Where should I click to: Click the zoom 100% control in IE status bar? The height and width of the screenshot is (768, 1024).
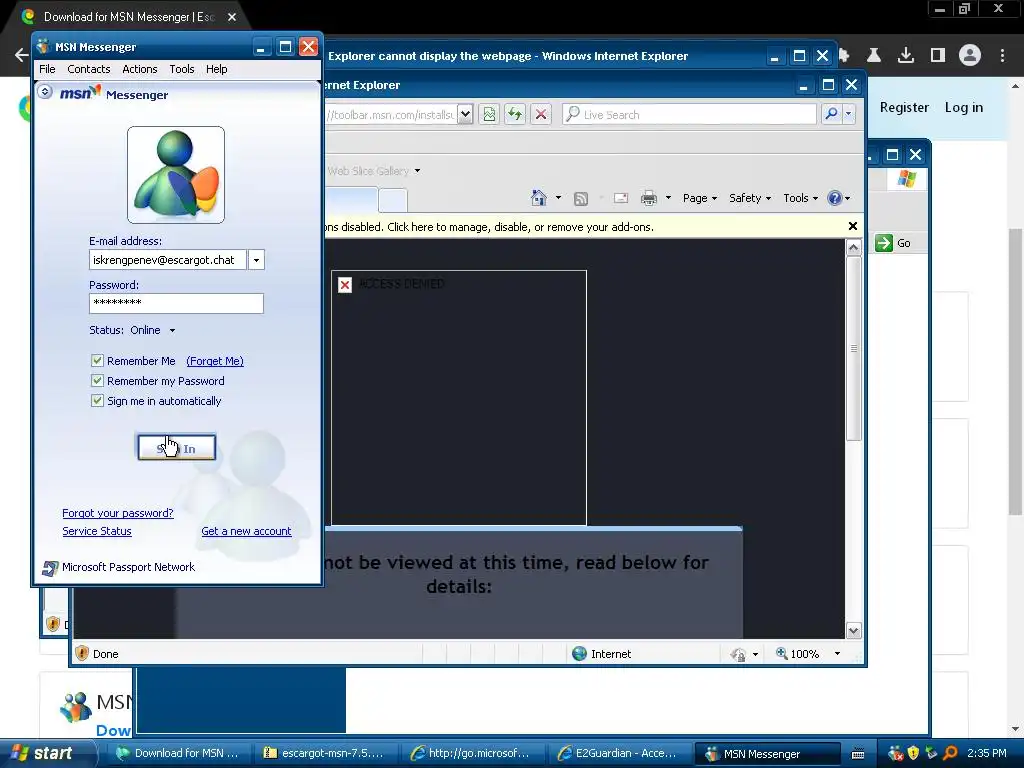[x=797, y=654]
